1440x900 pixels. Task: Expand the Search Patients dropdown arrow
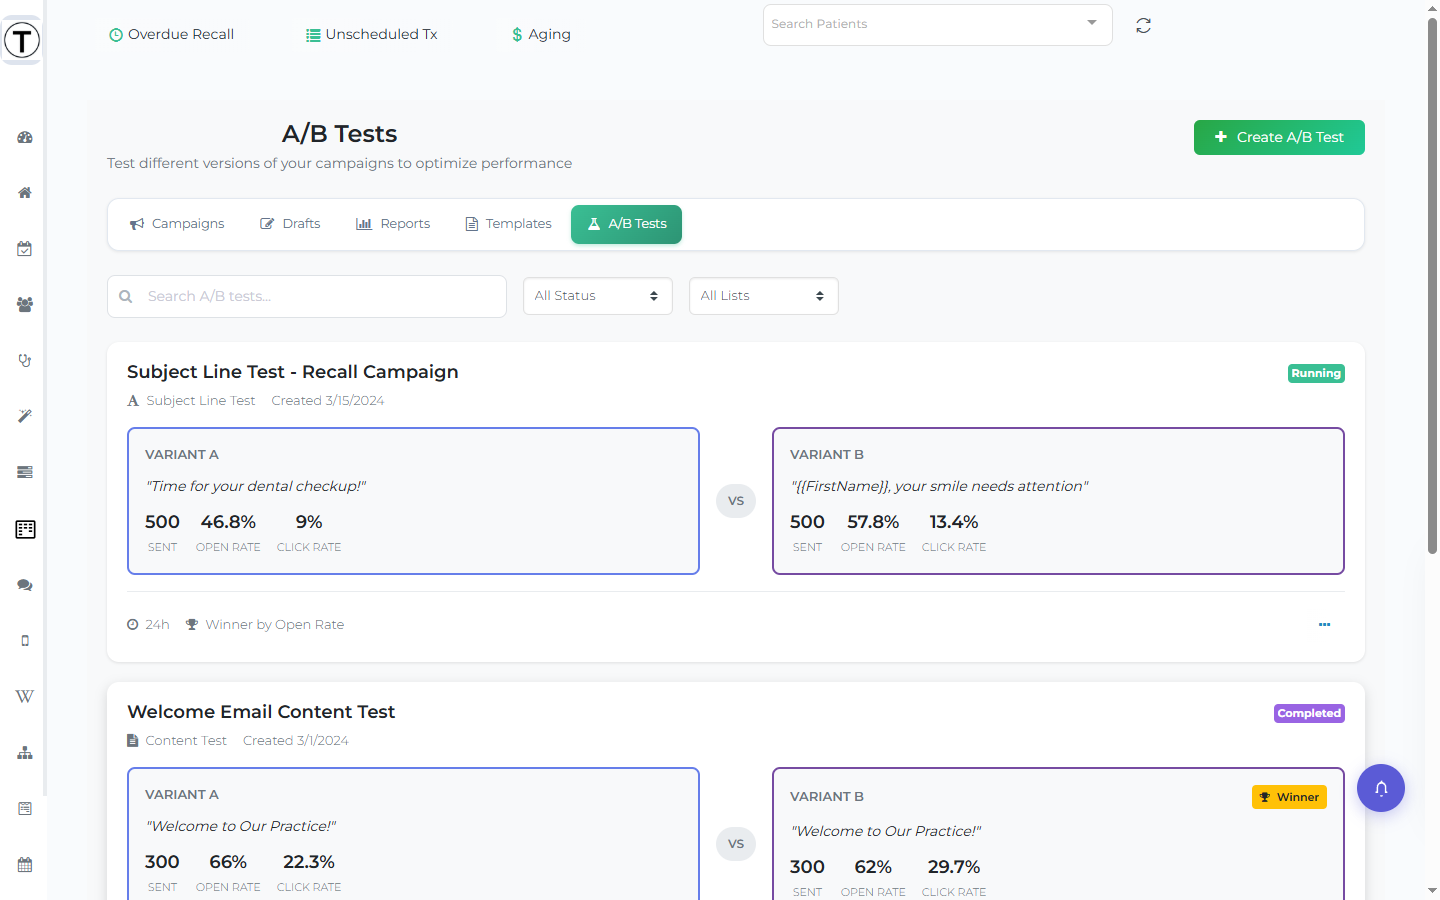coord(1092,23)
